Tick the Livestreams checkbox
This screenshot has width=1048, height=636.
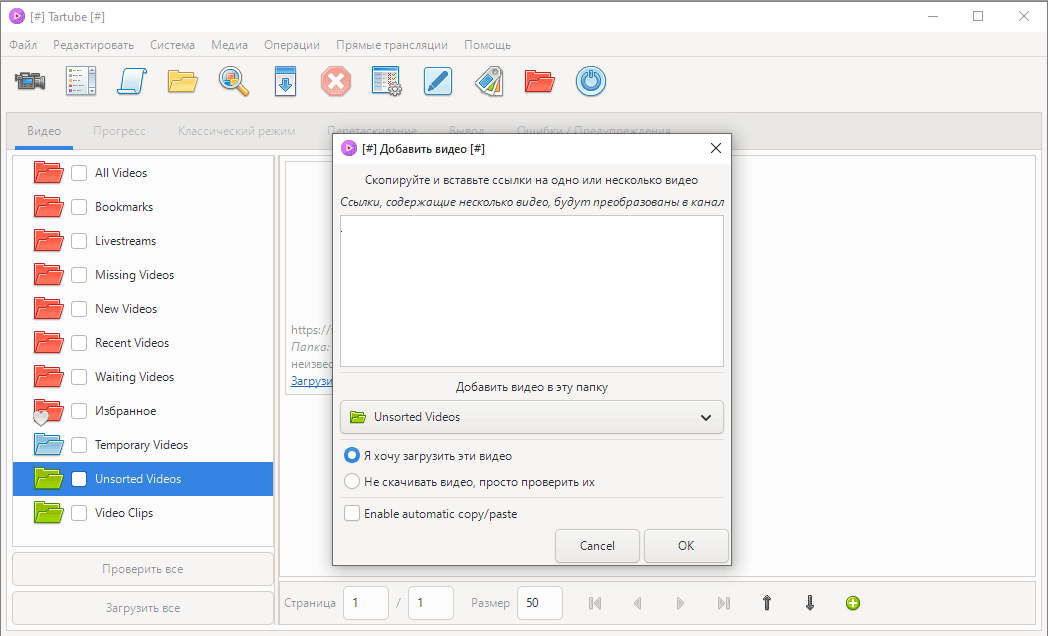coord(79,241)
